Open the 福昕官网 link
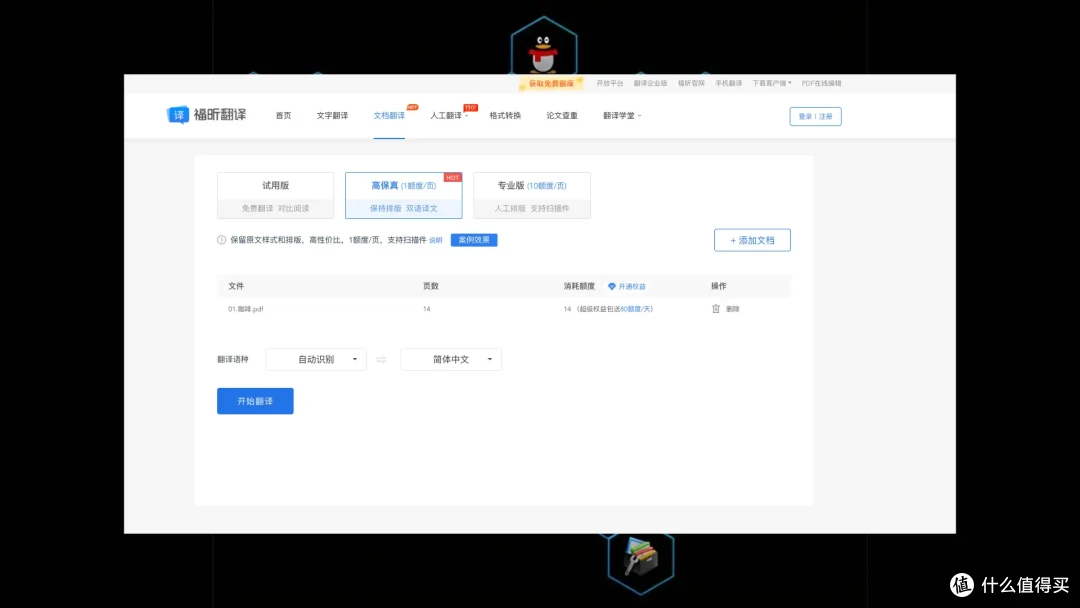 pos(691,83)
